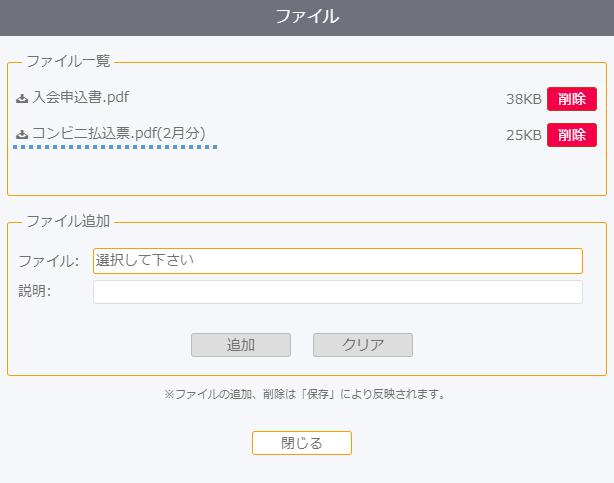
Task: Open the コンビニ払込票.pdf(2月分) file link
Action: (x=119, y=133)
